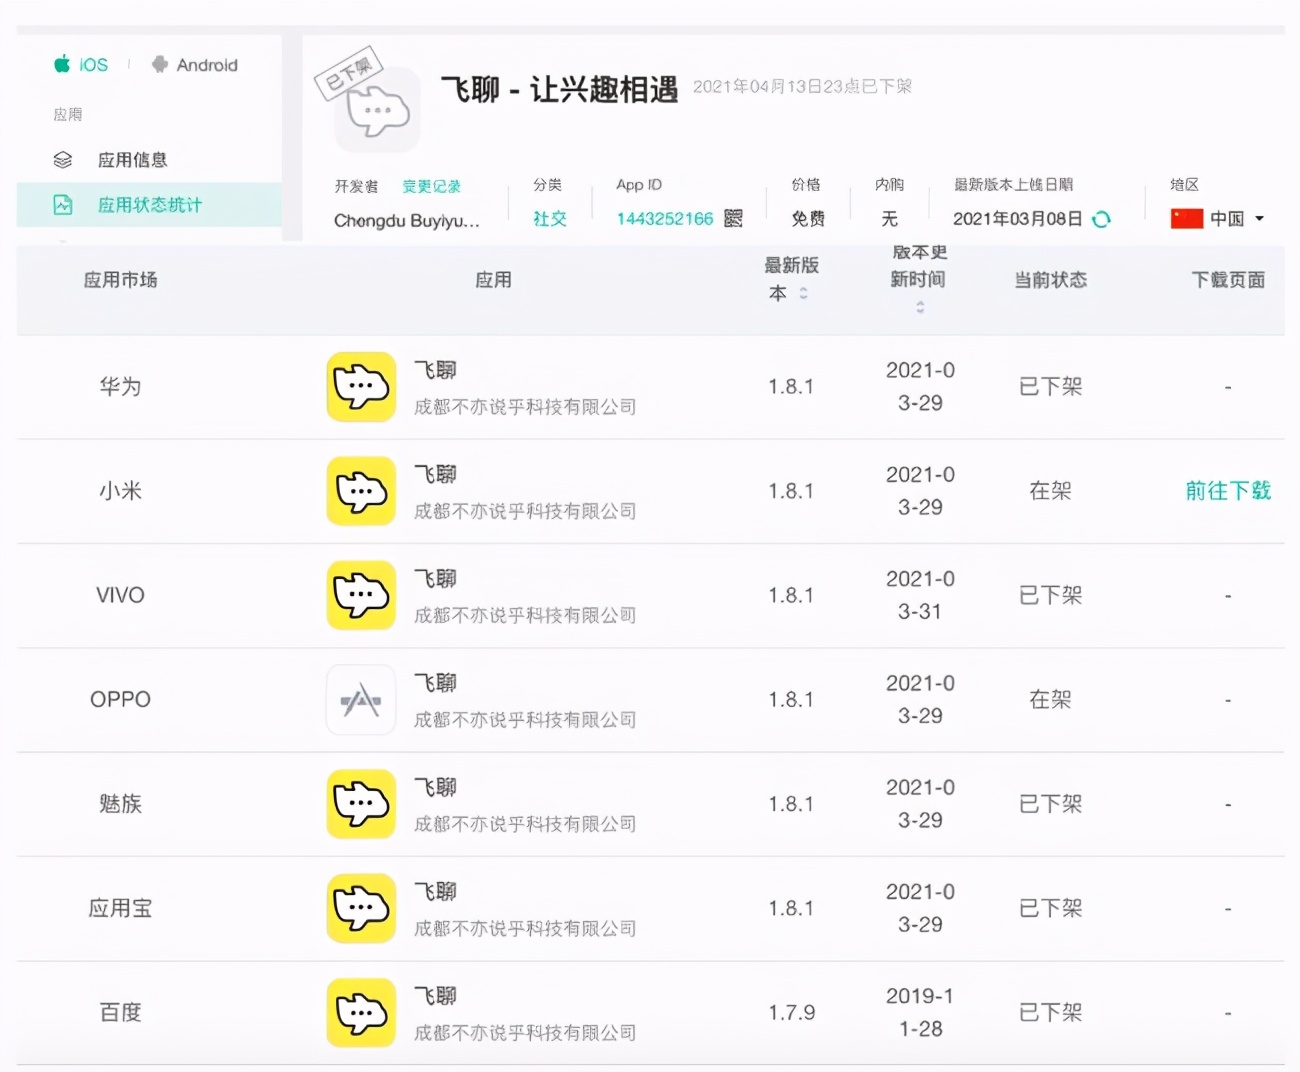This screenshot has height=1072, width=1300.
Task: Click the 飞聊 app icon in the header
Action: click(377, 108)
